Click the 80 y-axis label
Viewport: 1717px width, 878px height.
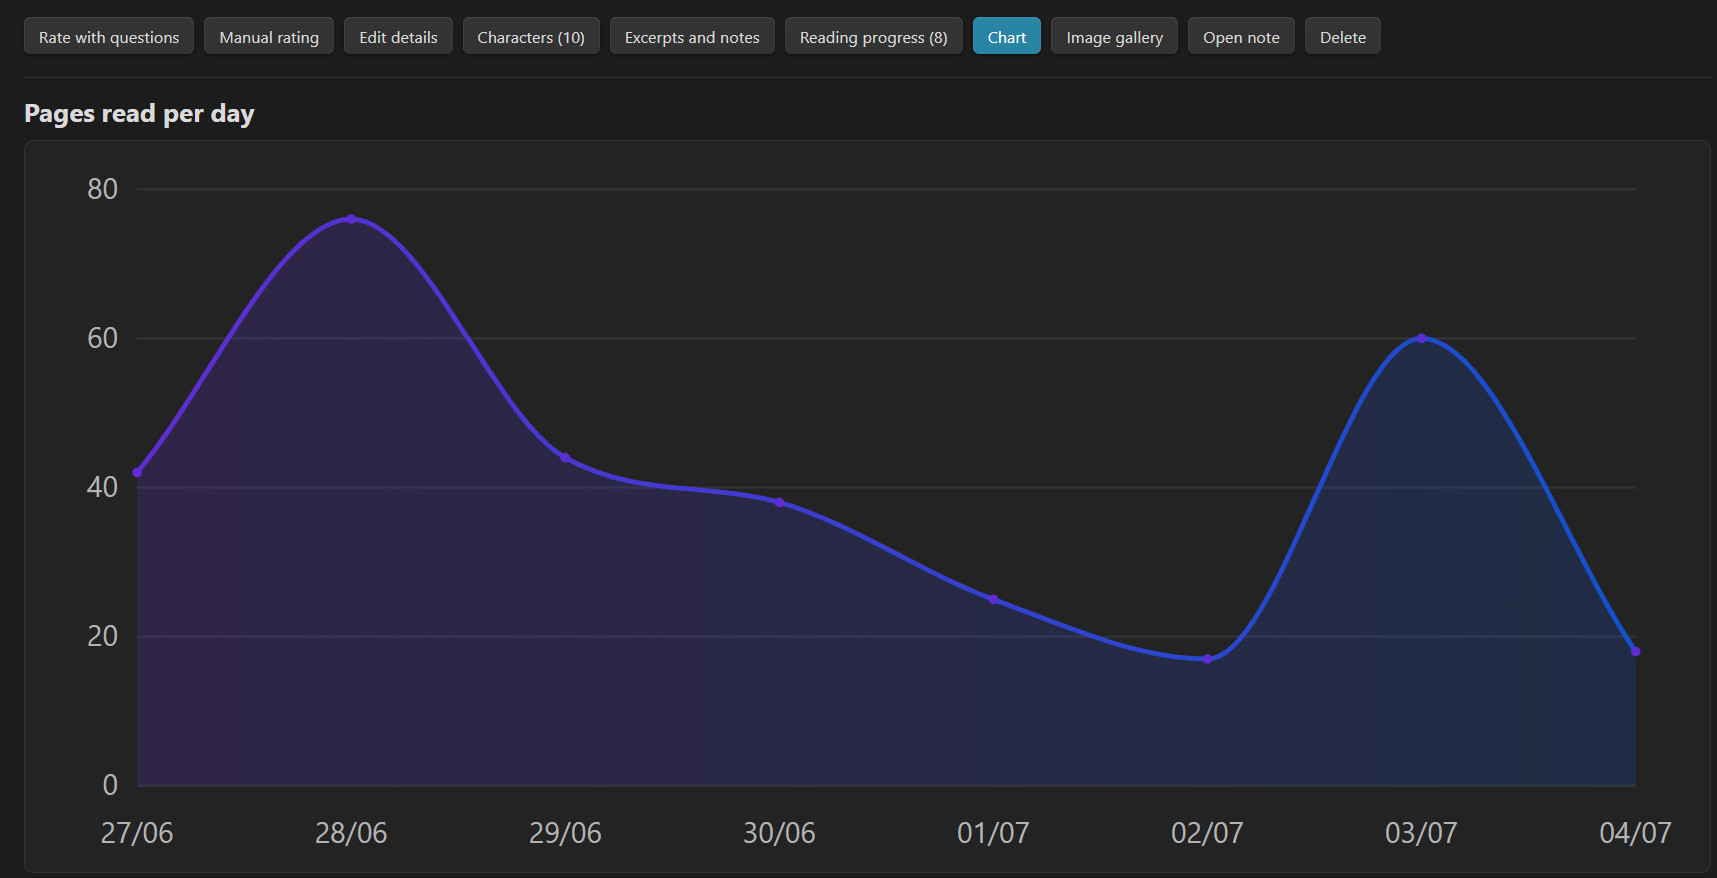coord(102,189)
